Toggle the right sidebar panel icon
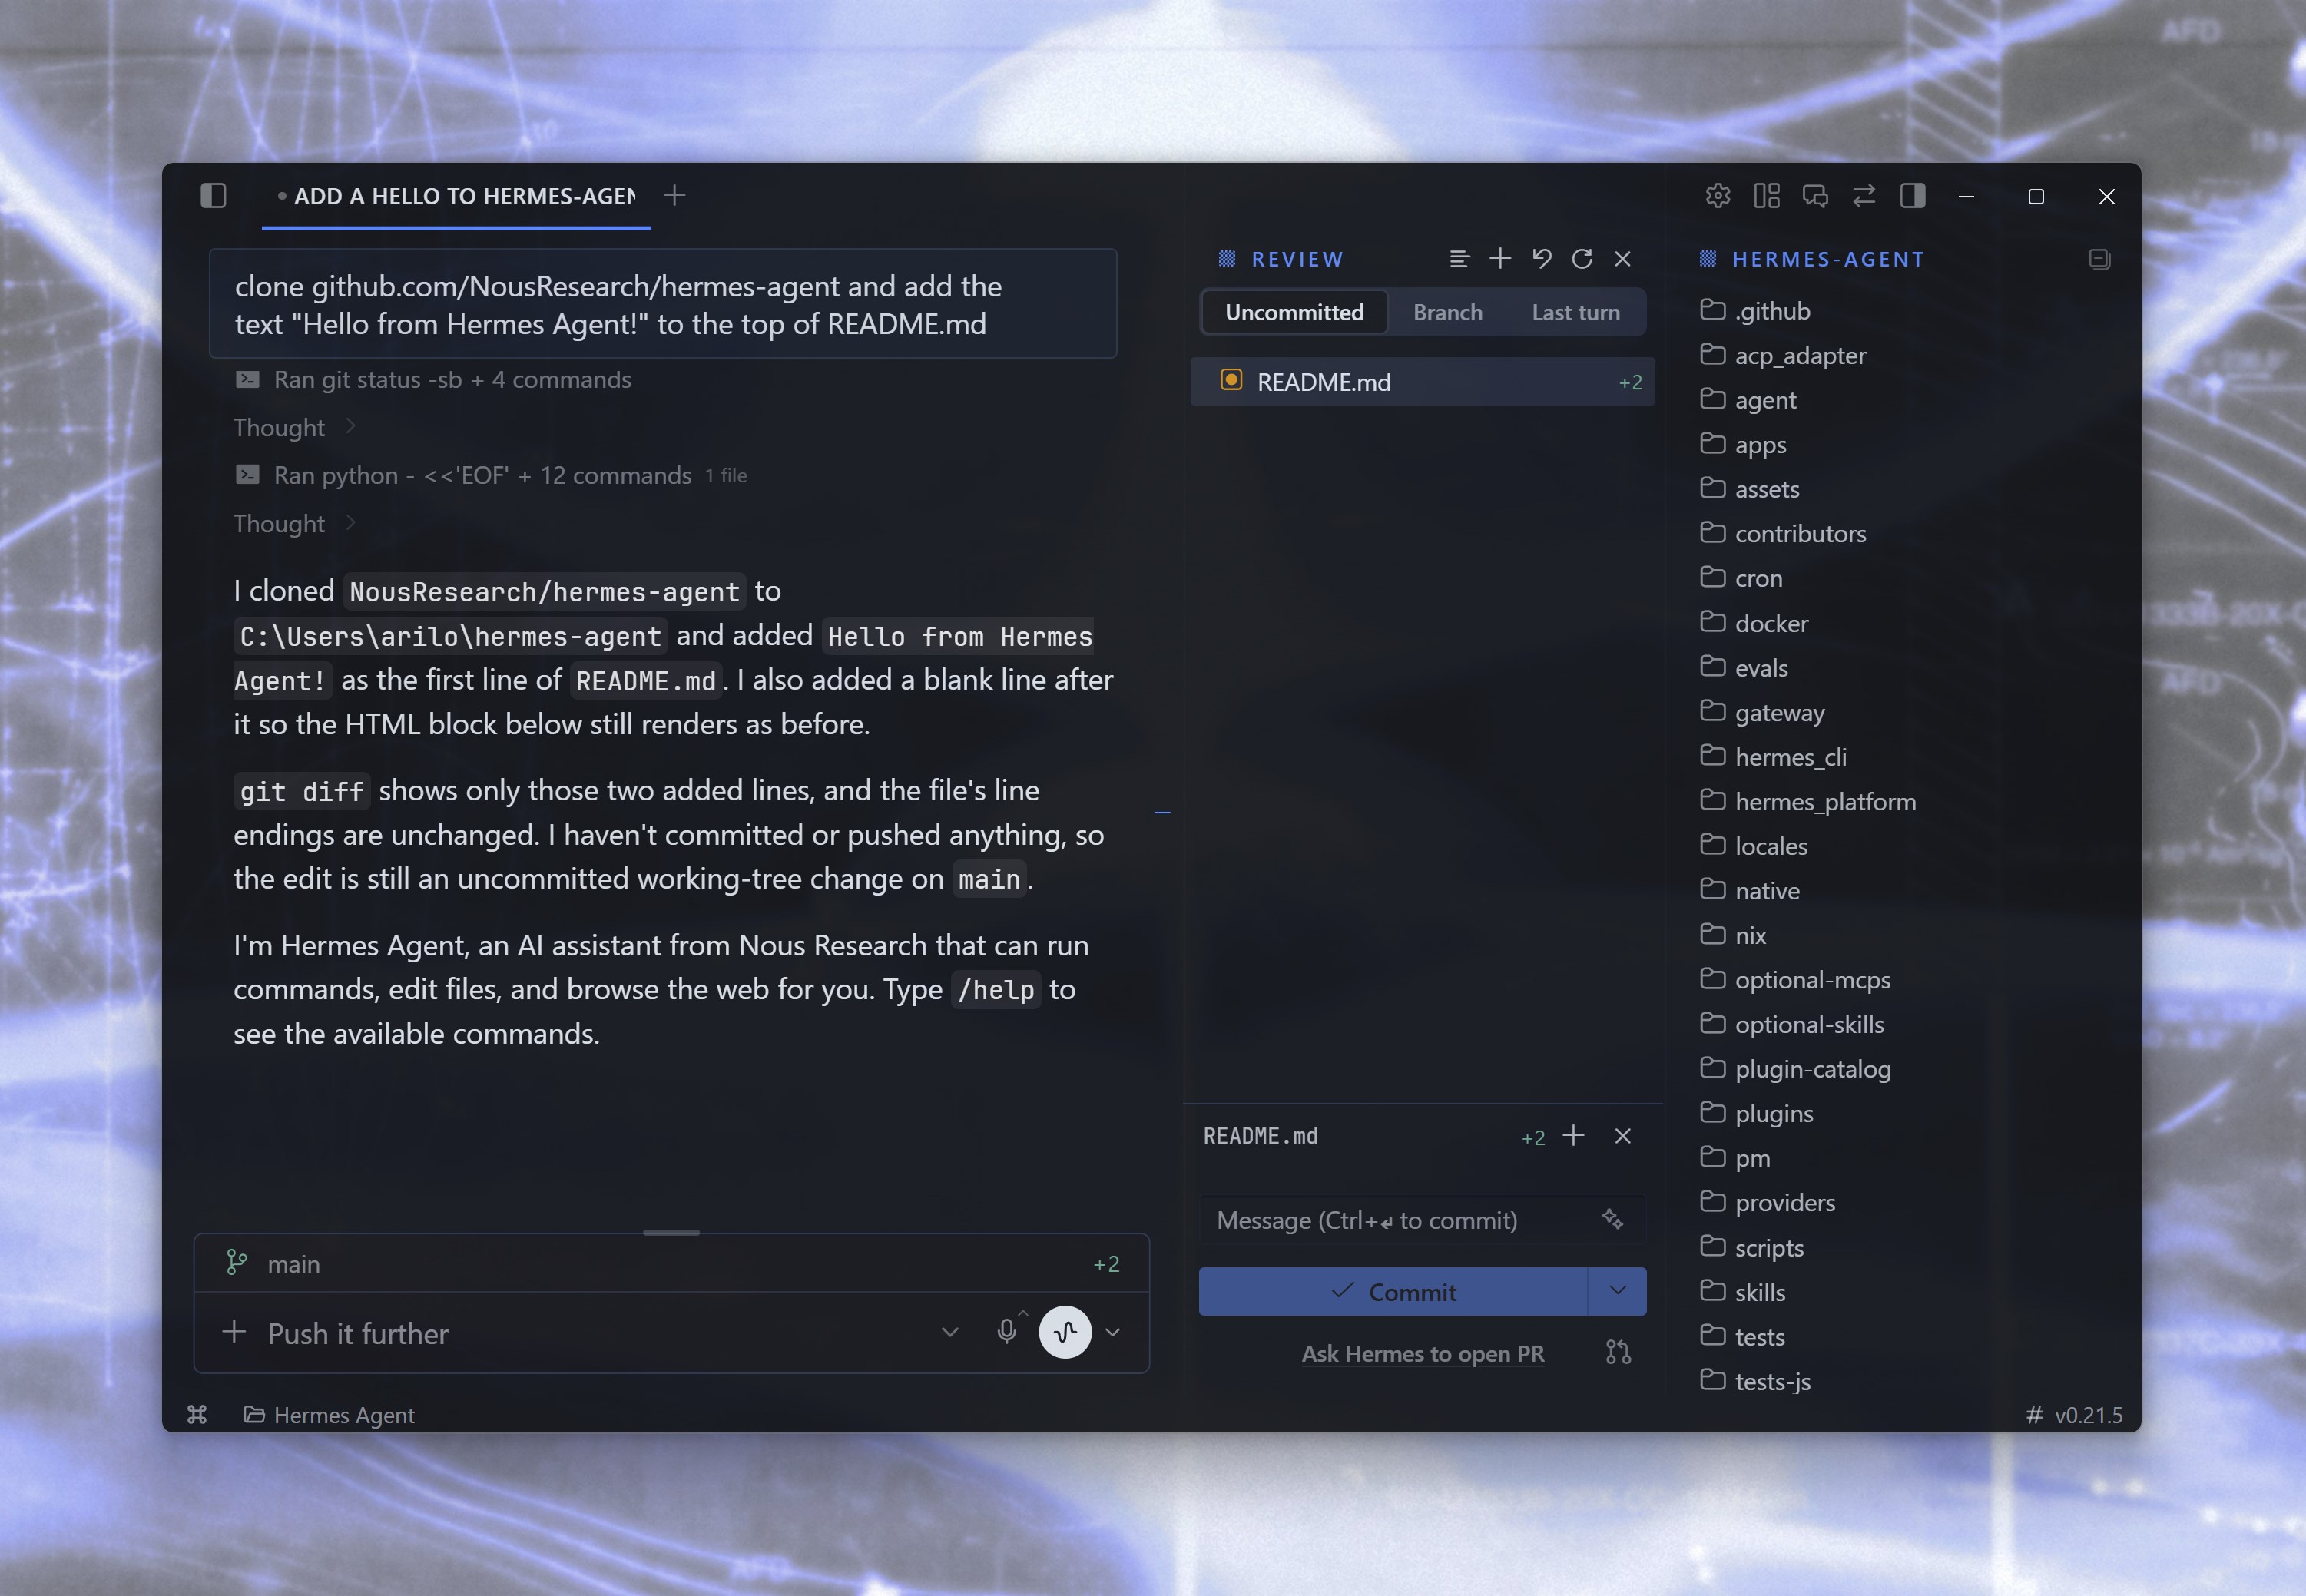This screenshot has height=1596, width=2306. [x=1913, y=196]
